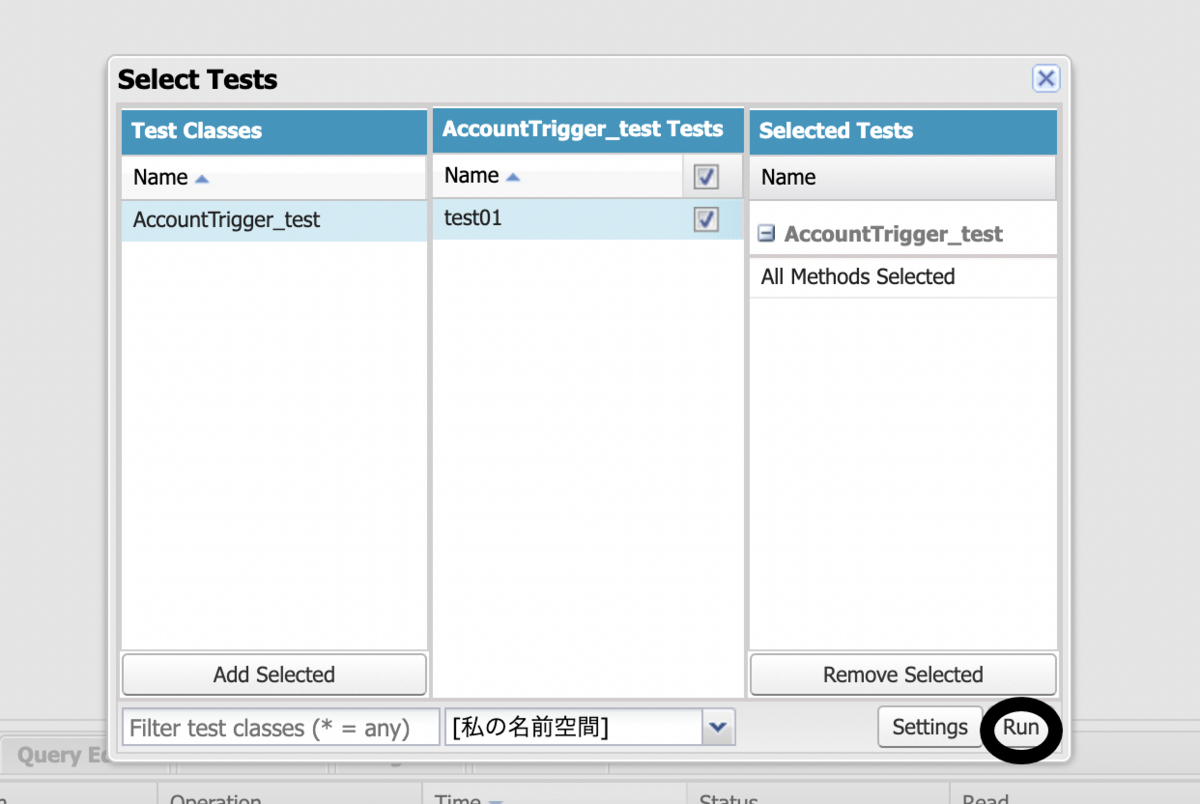This screenshot has height=804, width=1200.
Task: Uncheck the test01 method checkbox
Action: (x=706, y=219)
